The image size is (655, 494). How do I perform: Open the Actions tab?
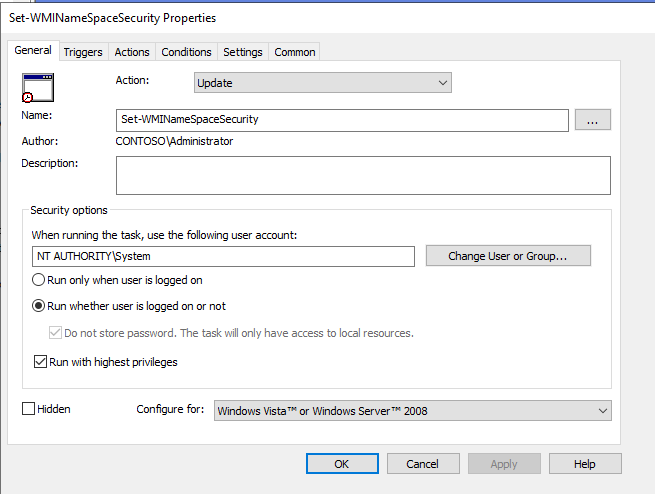pyautogui.click(x=131, y=52)
